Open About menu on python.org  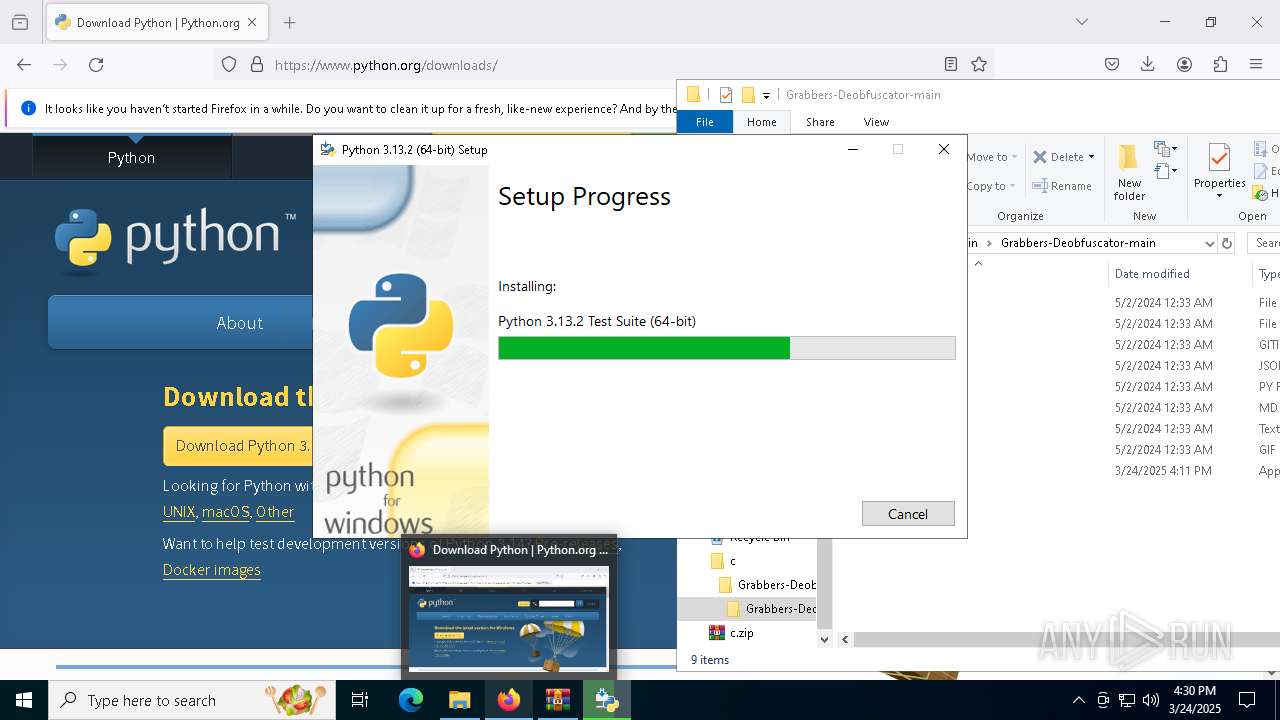[240, 322]
